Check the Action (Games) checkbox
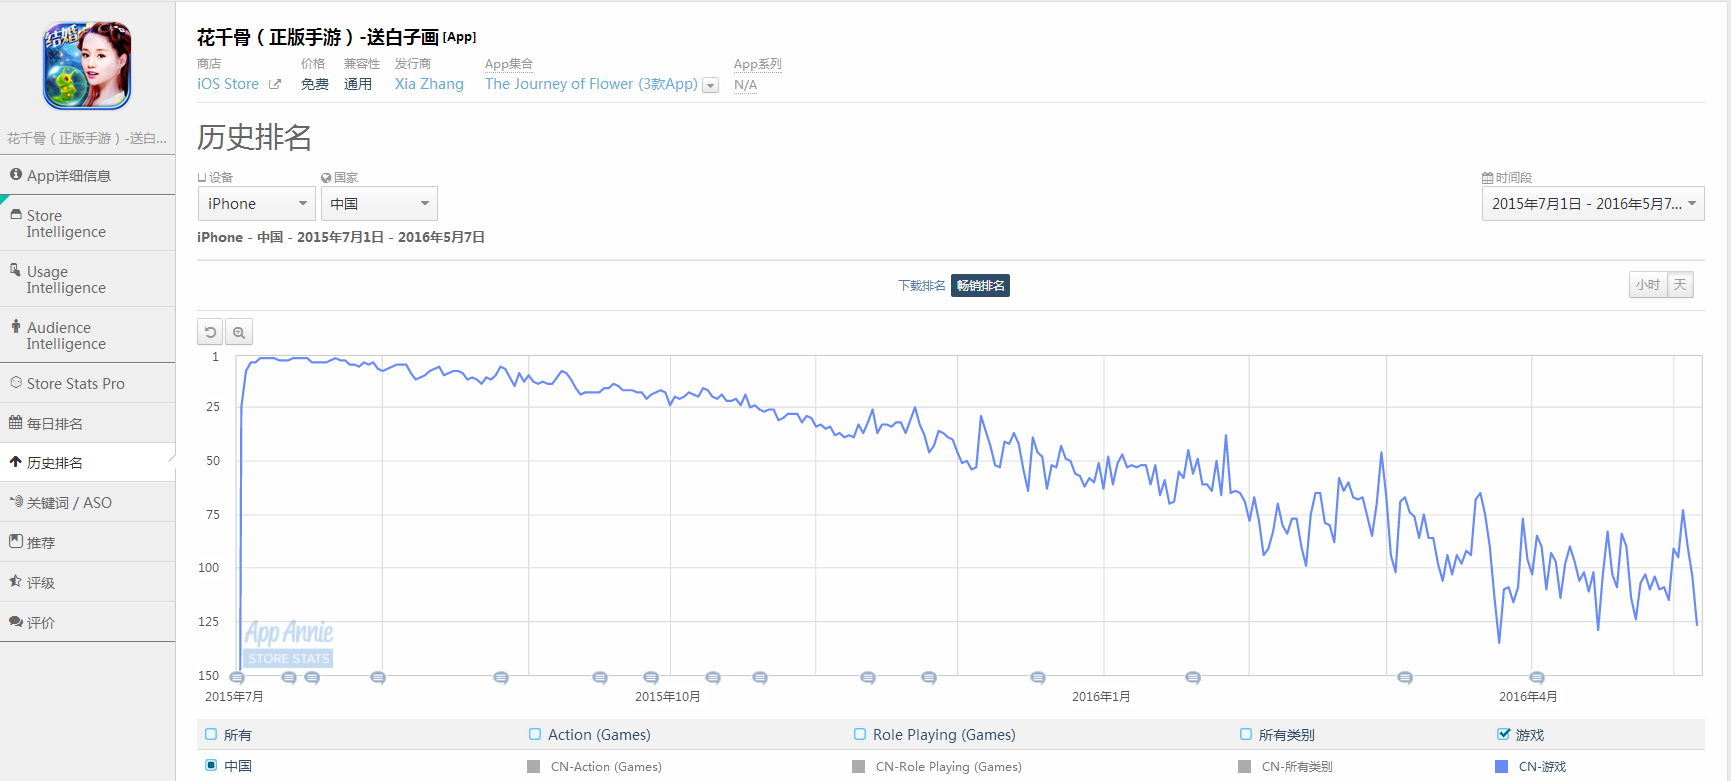1731x781 pixels. [x=535, y=734]
